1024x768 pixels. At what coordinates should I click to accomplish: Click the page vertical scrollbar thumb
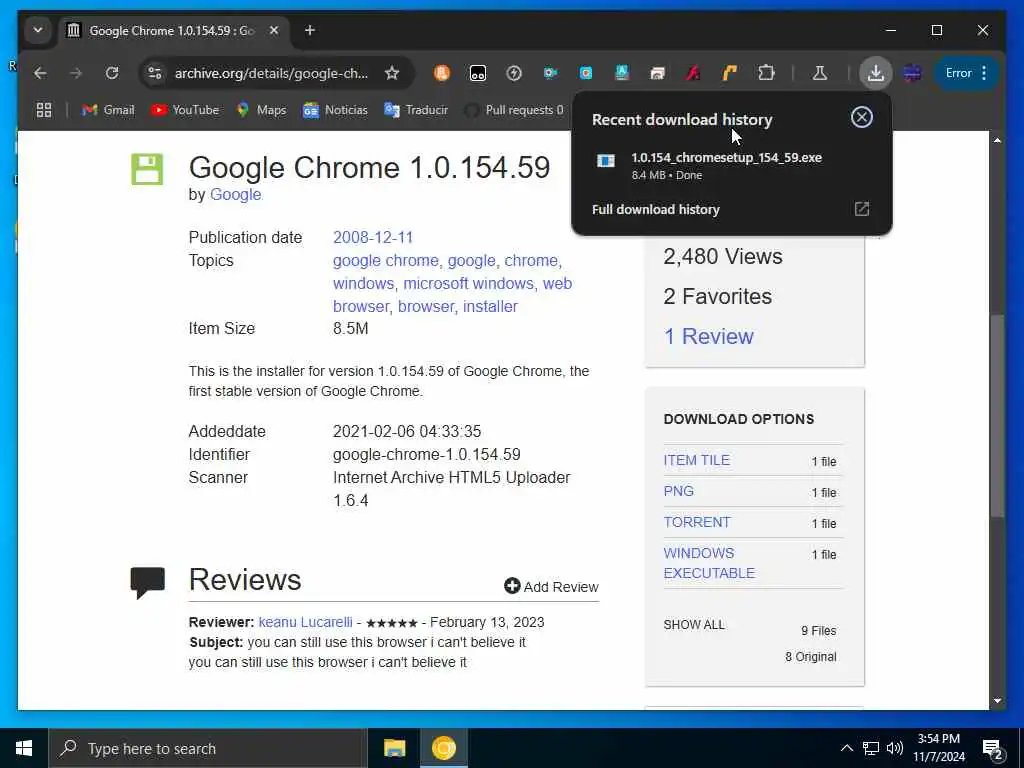[997, 416]
